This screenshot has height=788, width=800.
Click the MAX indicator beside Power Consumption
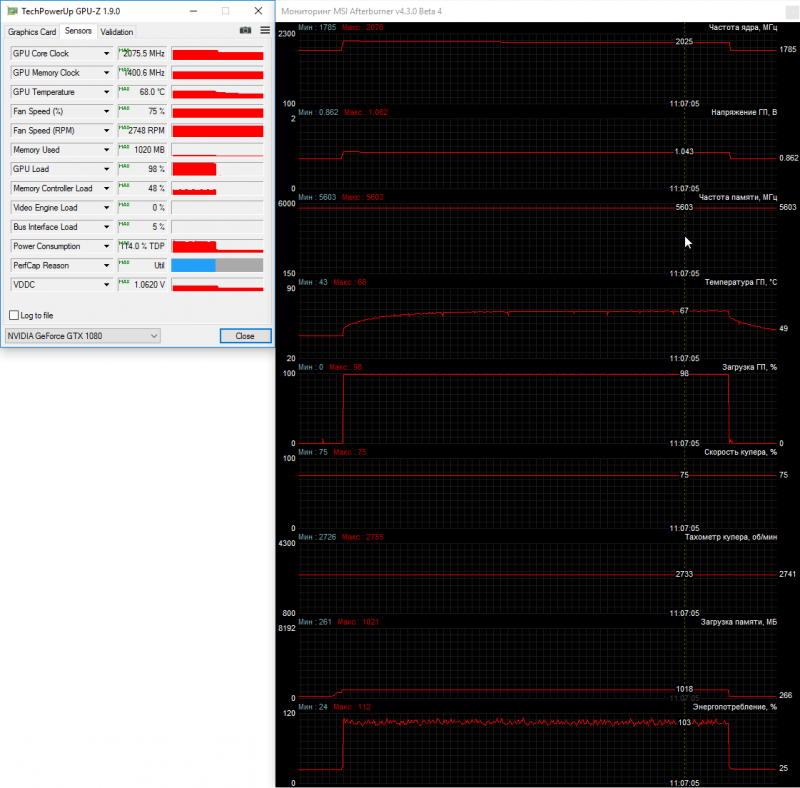123,243
